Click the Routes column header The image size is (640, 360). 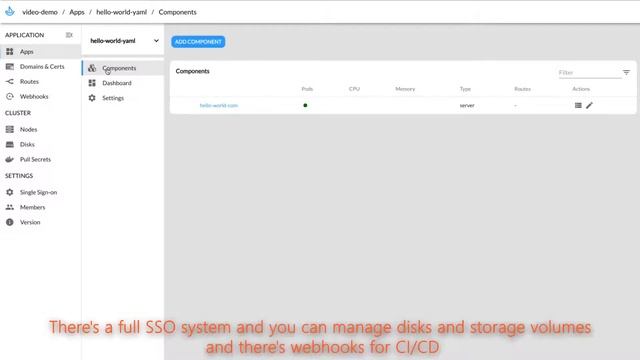point(522,89)
